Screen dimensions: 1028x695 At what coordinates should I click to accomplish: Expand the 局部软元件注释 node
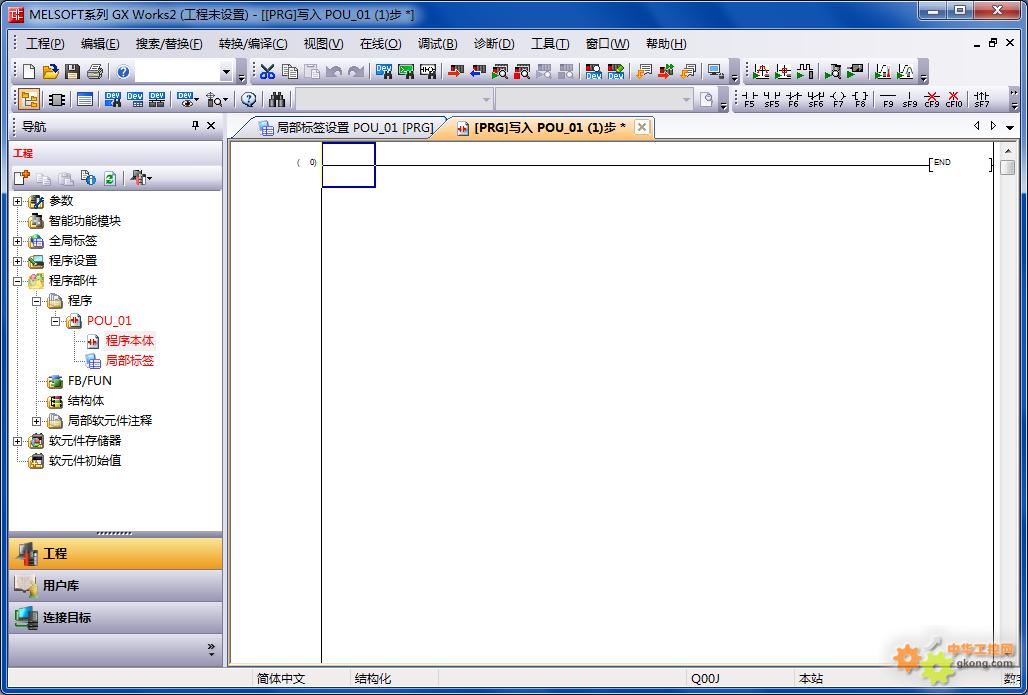[x=37, y=421]
